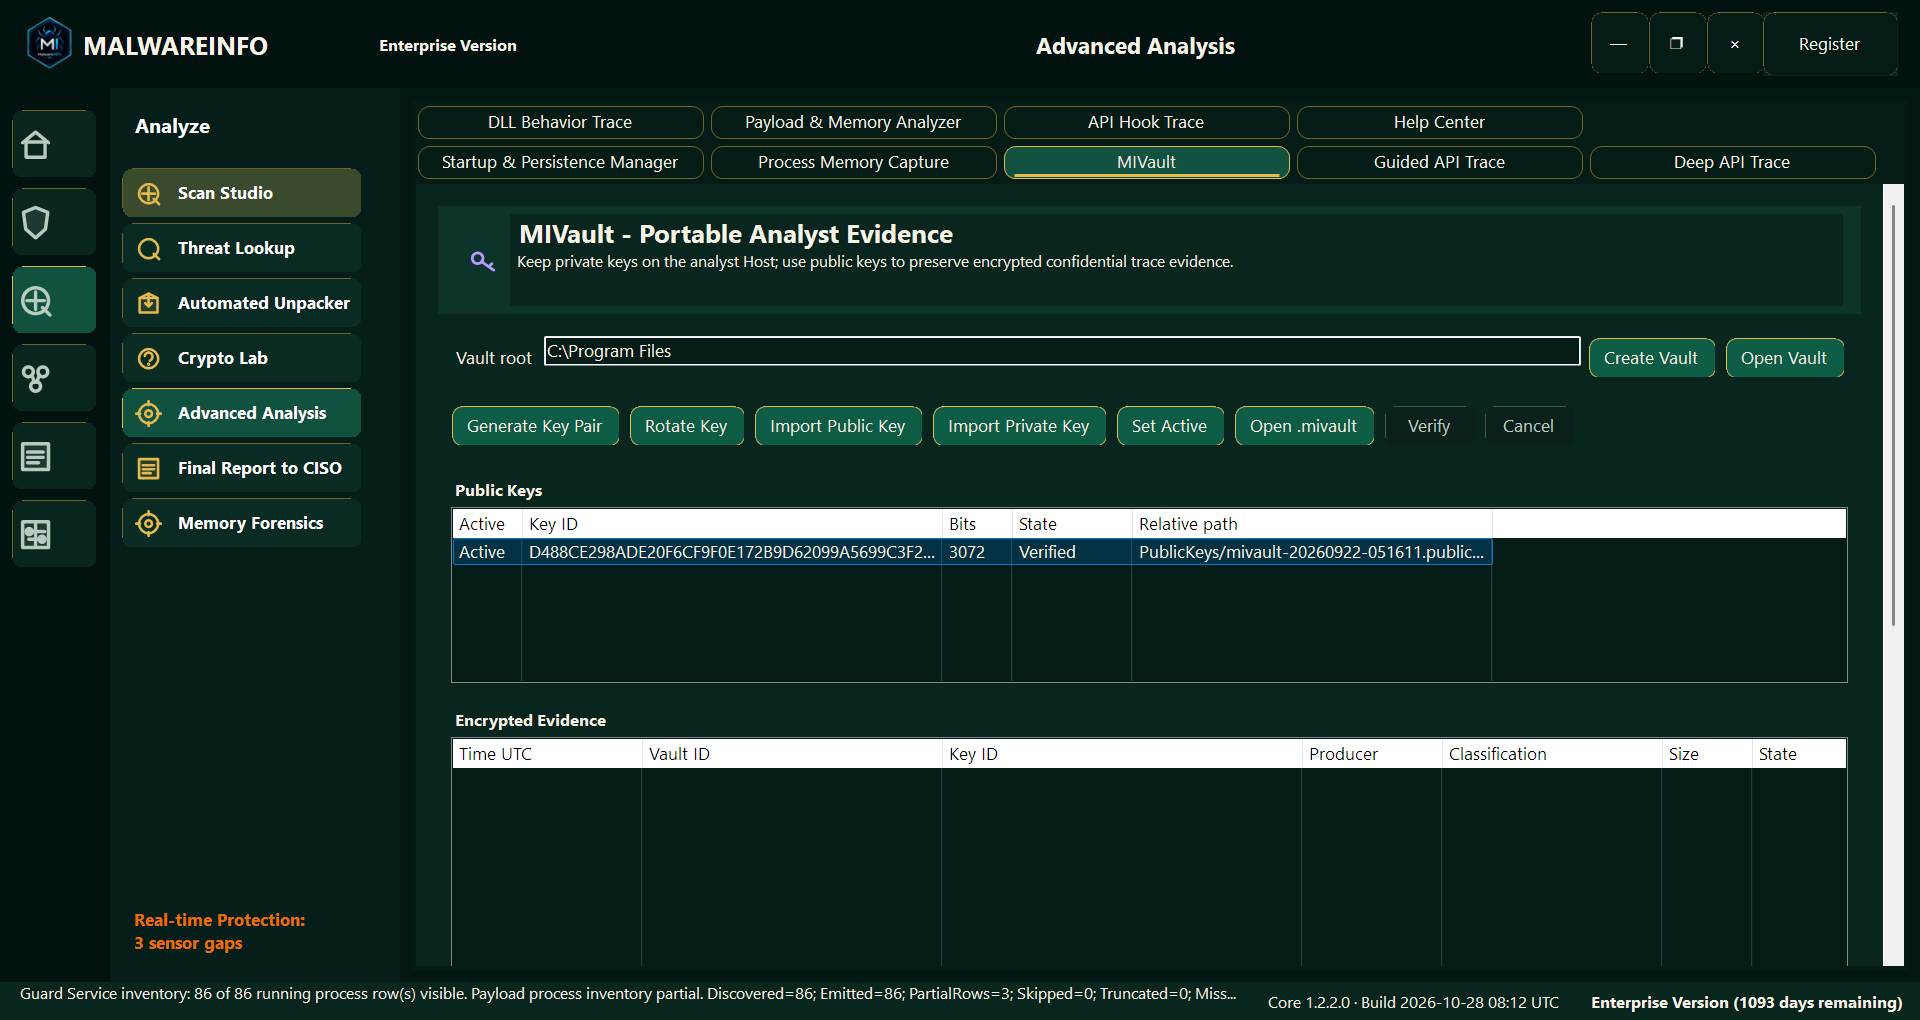Click Core 1.2.2.0 build info text

[x=1413, y=1003]
